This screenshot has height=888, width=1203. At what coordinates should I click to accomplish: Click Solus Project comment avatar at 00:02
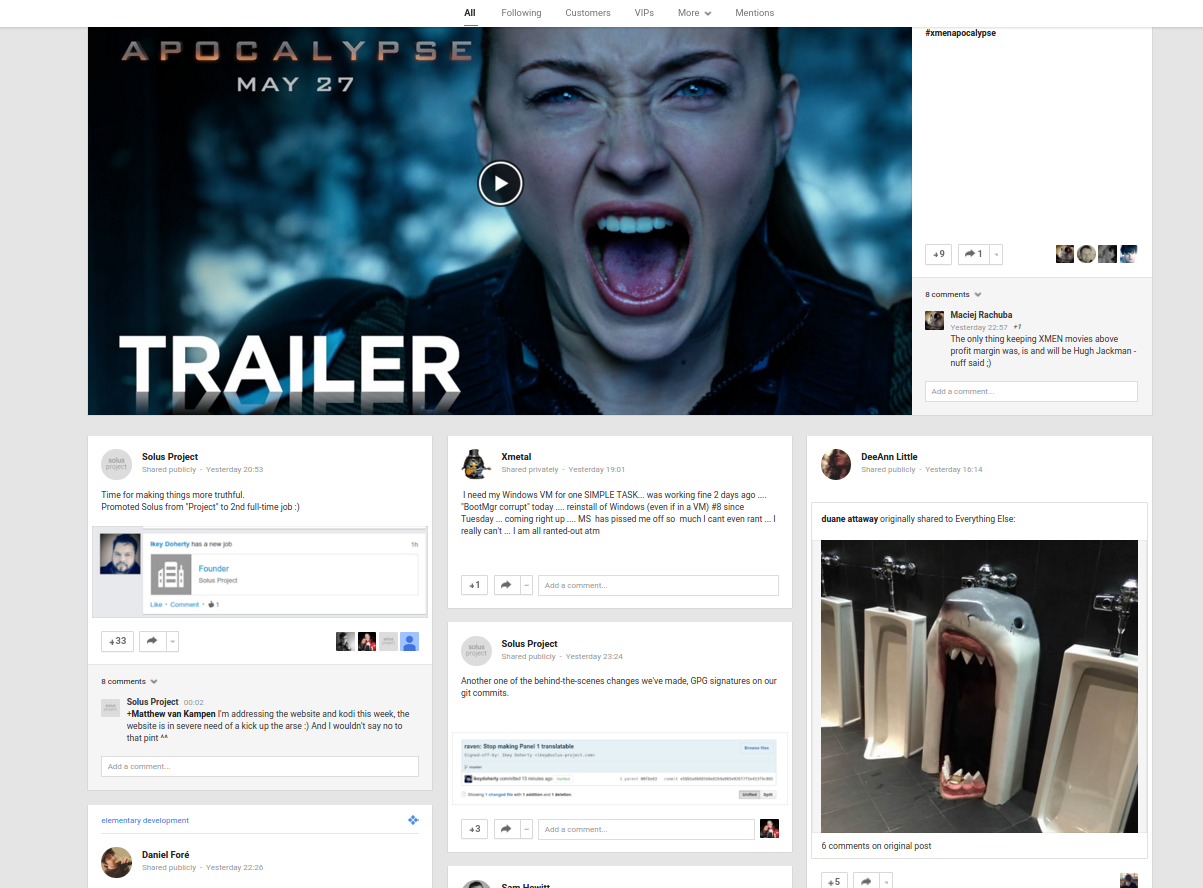pos(110,708)
